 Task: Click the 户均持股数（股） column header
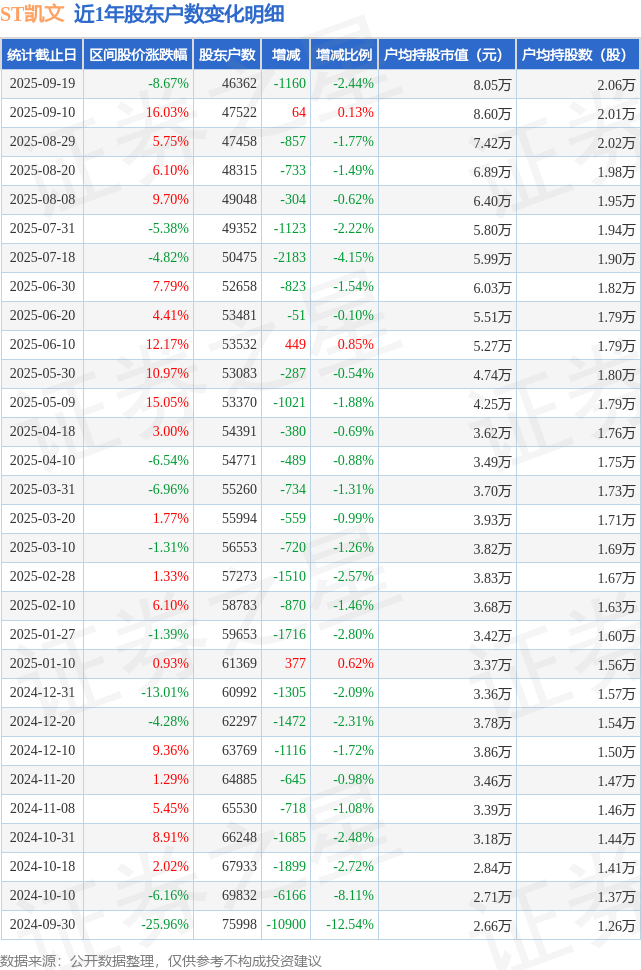(x=578, y=55)
